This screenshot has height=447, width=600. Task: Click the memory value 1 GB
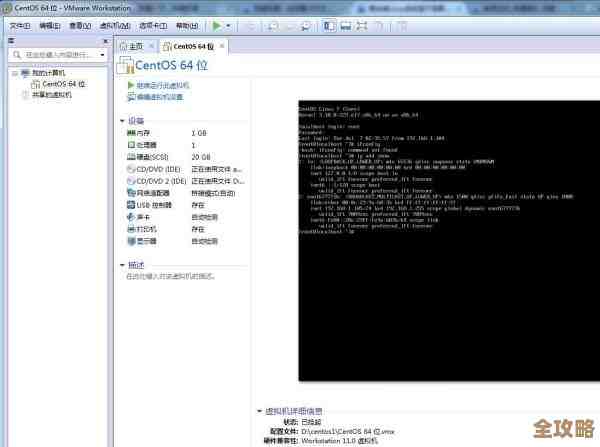click(x=199, y=133)
